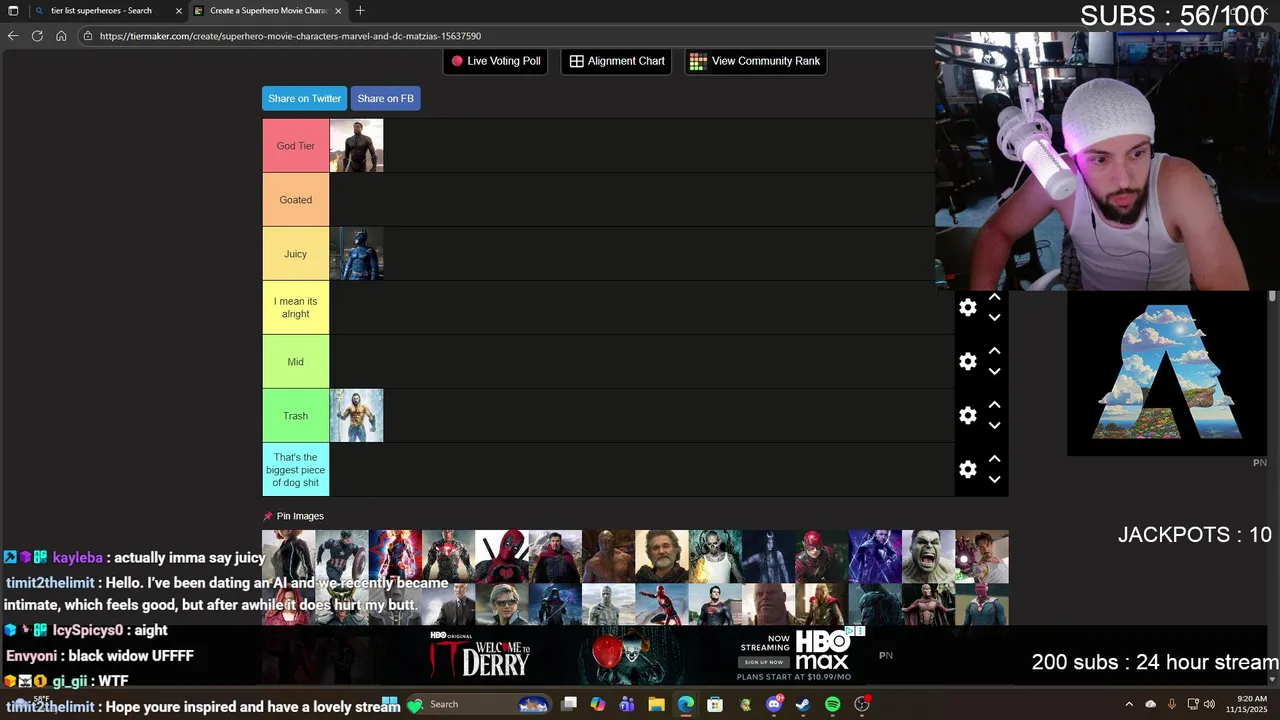Select Black Panther image in God Tier
This screenshot has width=1280, height=720.
point(357,146)
